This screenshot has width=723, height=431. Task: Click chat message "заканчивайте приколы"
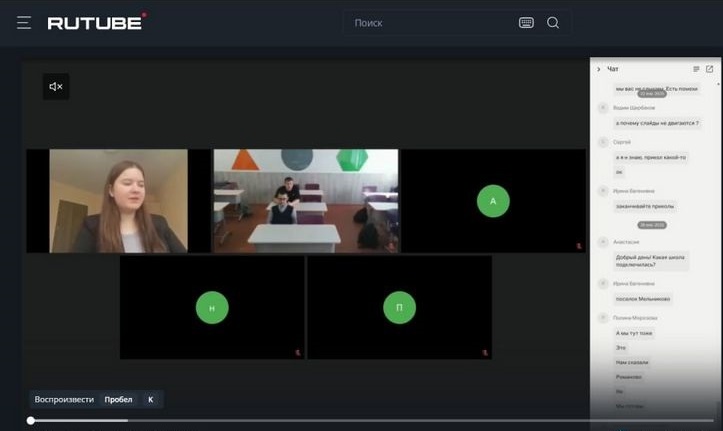[x=645, y=206]
